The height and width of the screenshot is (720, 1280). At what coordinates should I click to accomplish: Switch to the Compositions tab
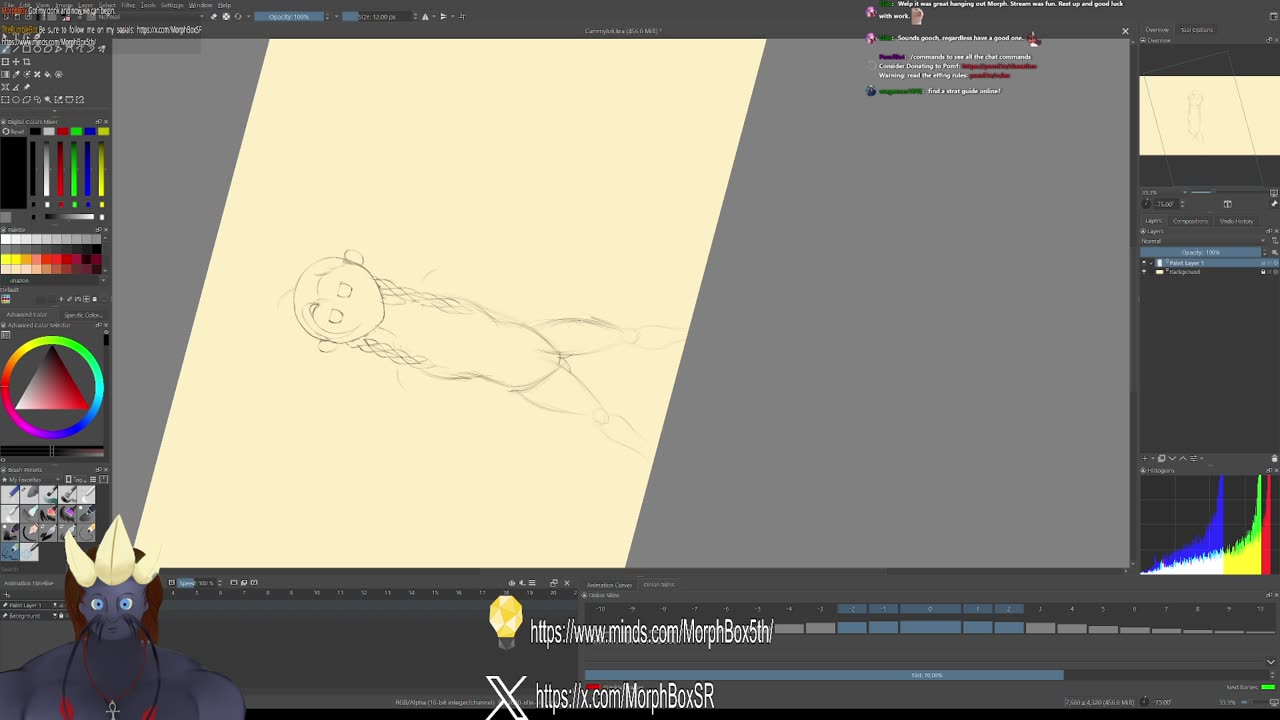(1190, 221)
